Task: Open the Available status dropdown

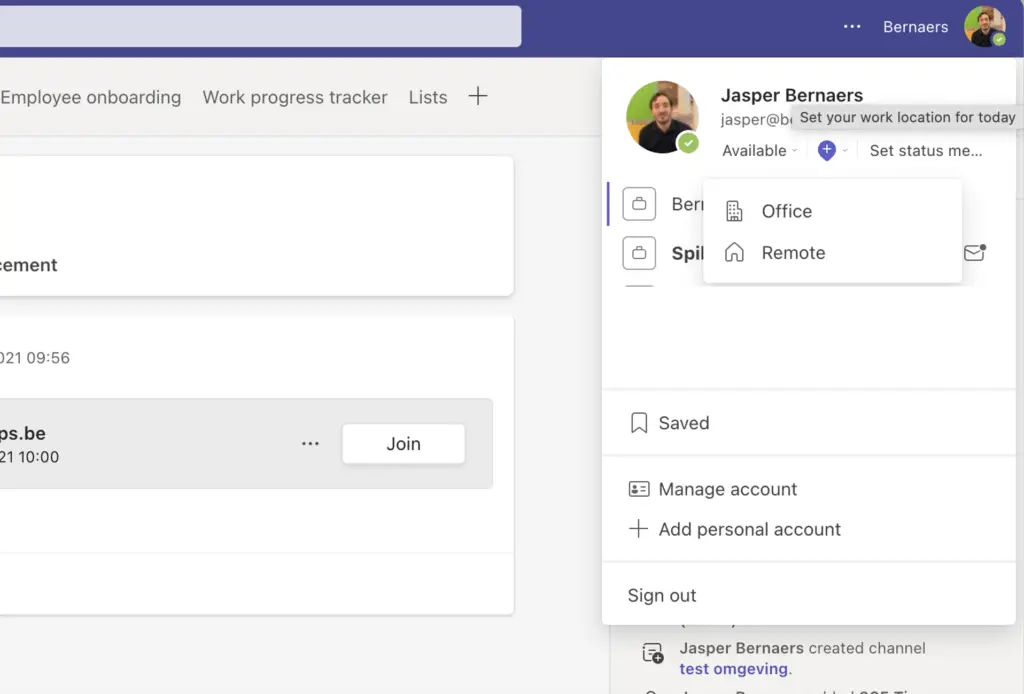Action: (x=760, y=151)
